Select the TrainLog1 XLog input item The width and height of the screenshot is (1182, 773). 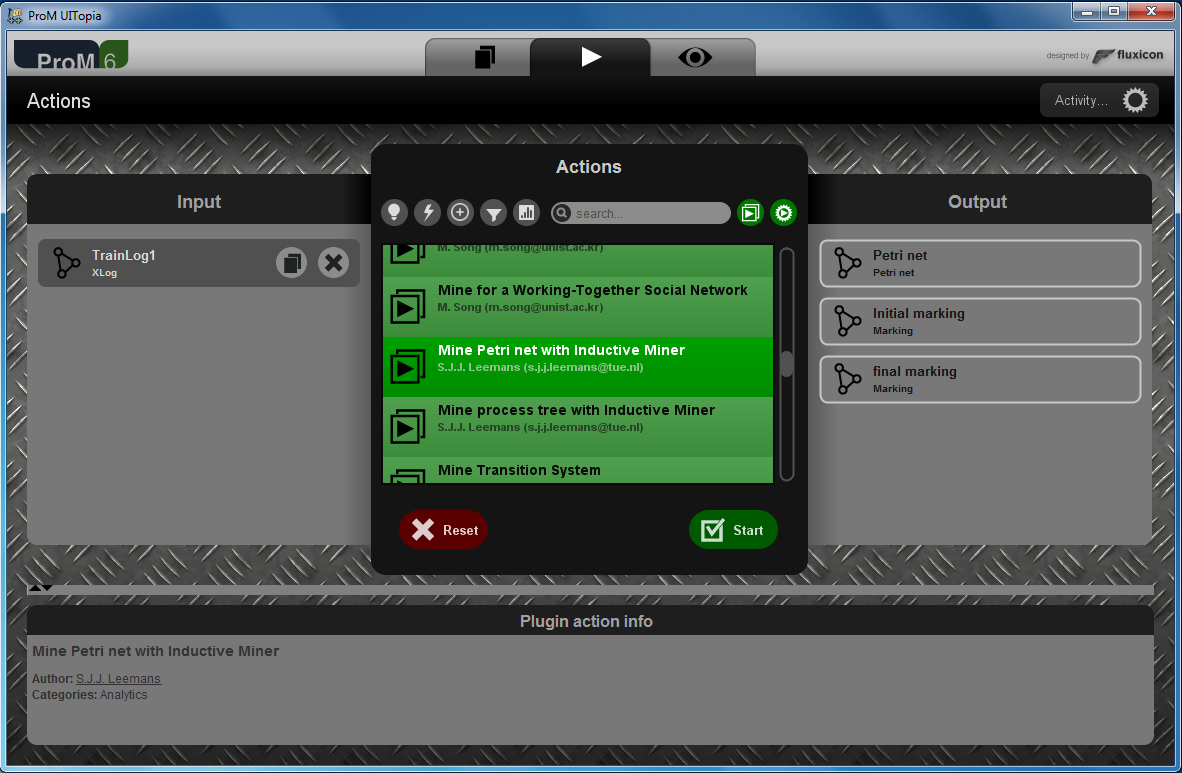198,262
